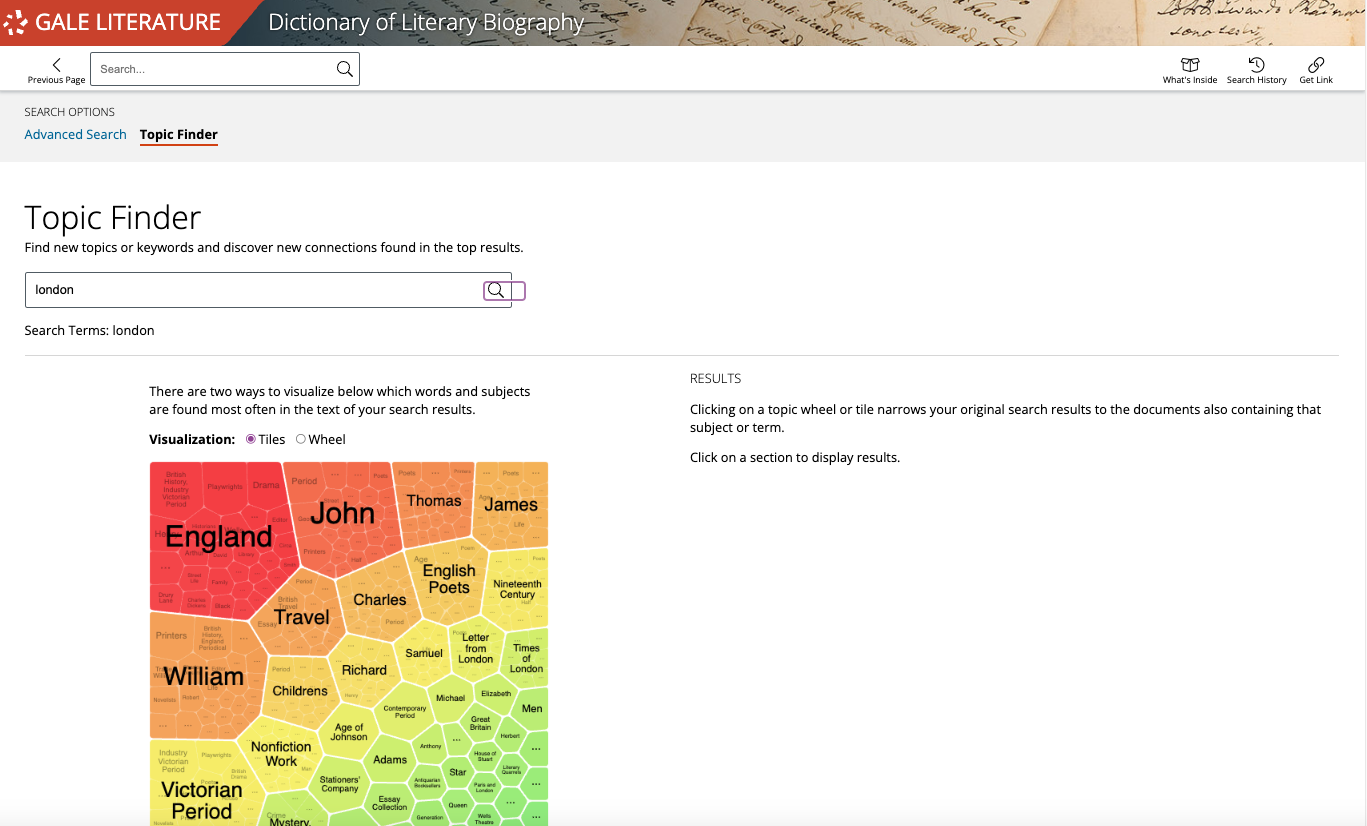Click the Star tile
The height and width of the screenshot is (826, 1367).
[458, 772]
